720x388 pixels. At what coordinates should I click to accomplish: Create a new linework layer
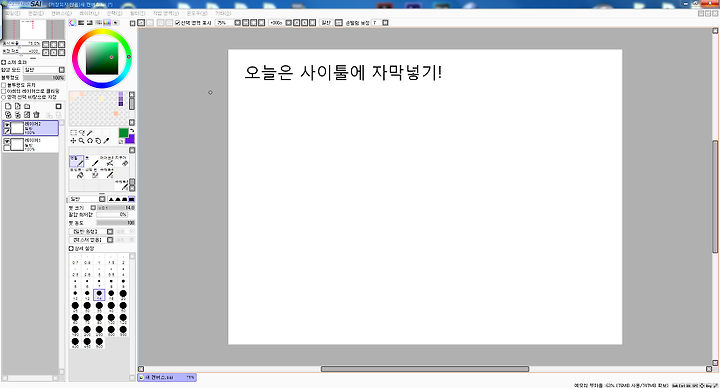[17, 106]
